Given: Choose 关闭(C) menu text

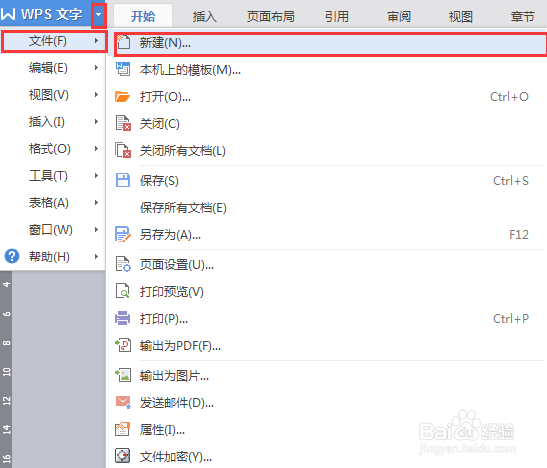Looking at the screenshot, I should 159,123.
